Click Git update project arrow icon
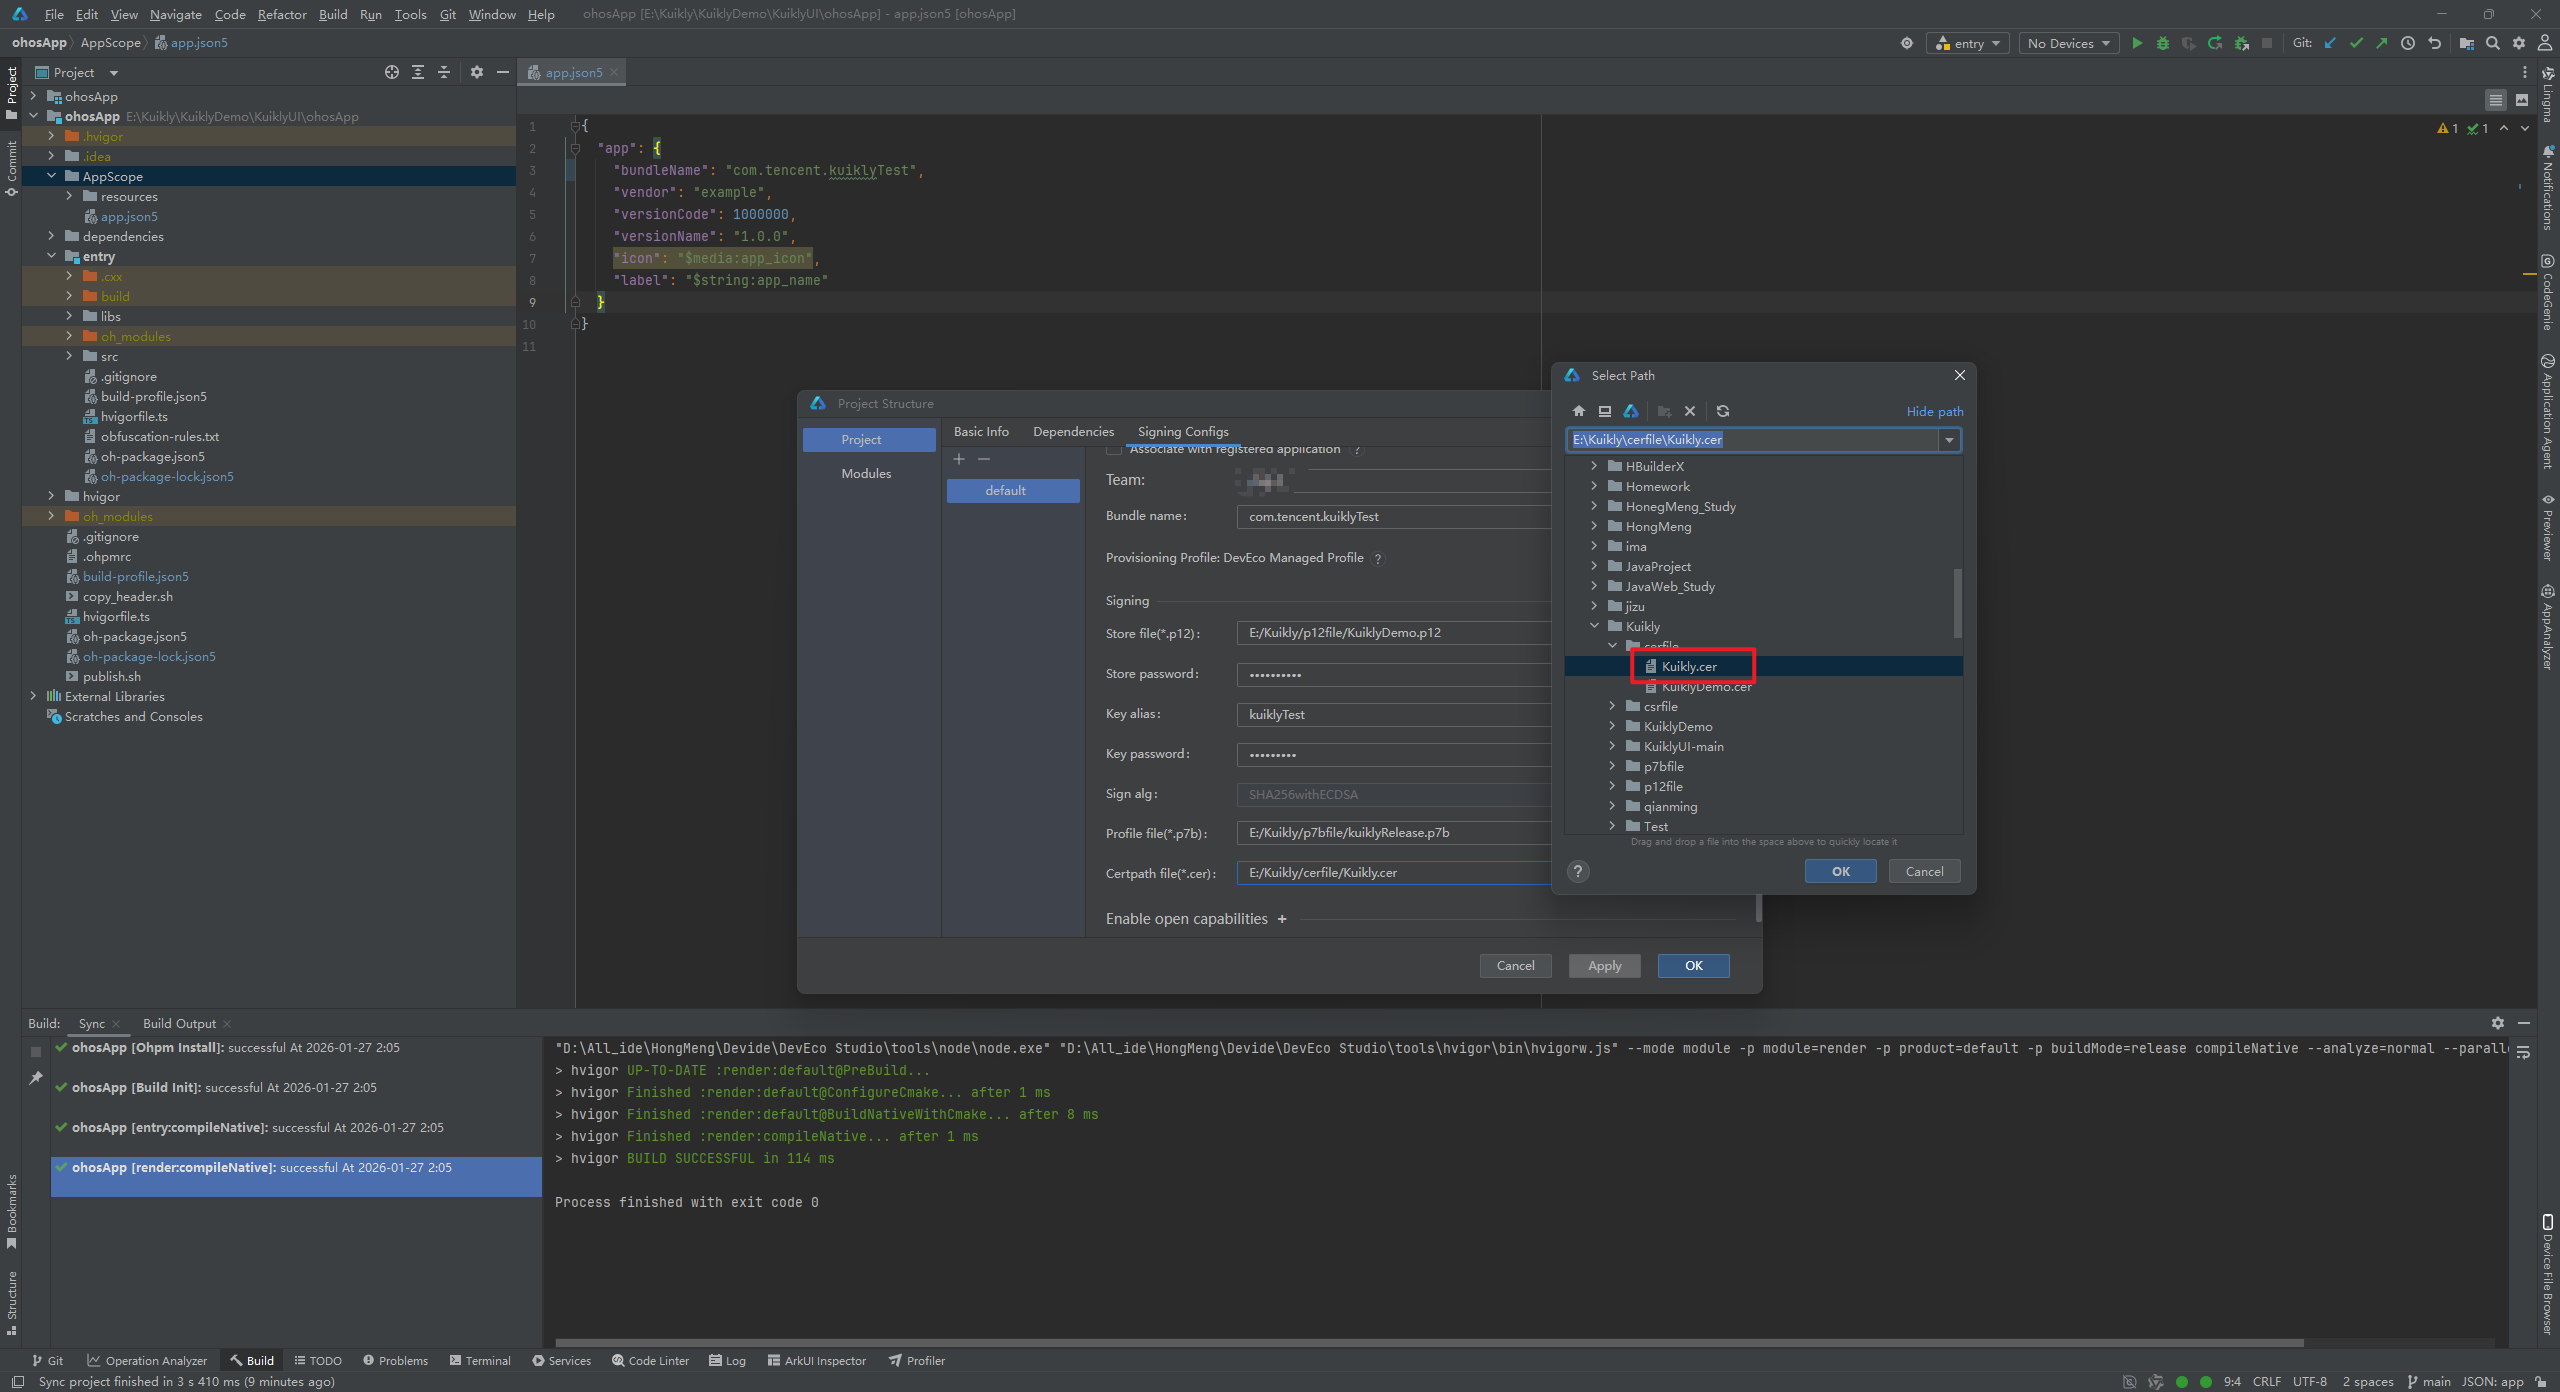The image size is (2560, 1392). [x=2330, y=43]
